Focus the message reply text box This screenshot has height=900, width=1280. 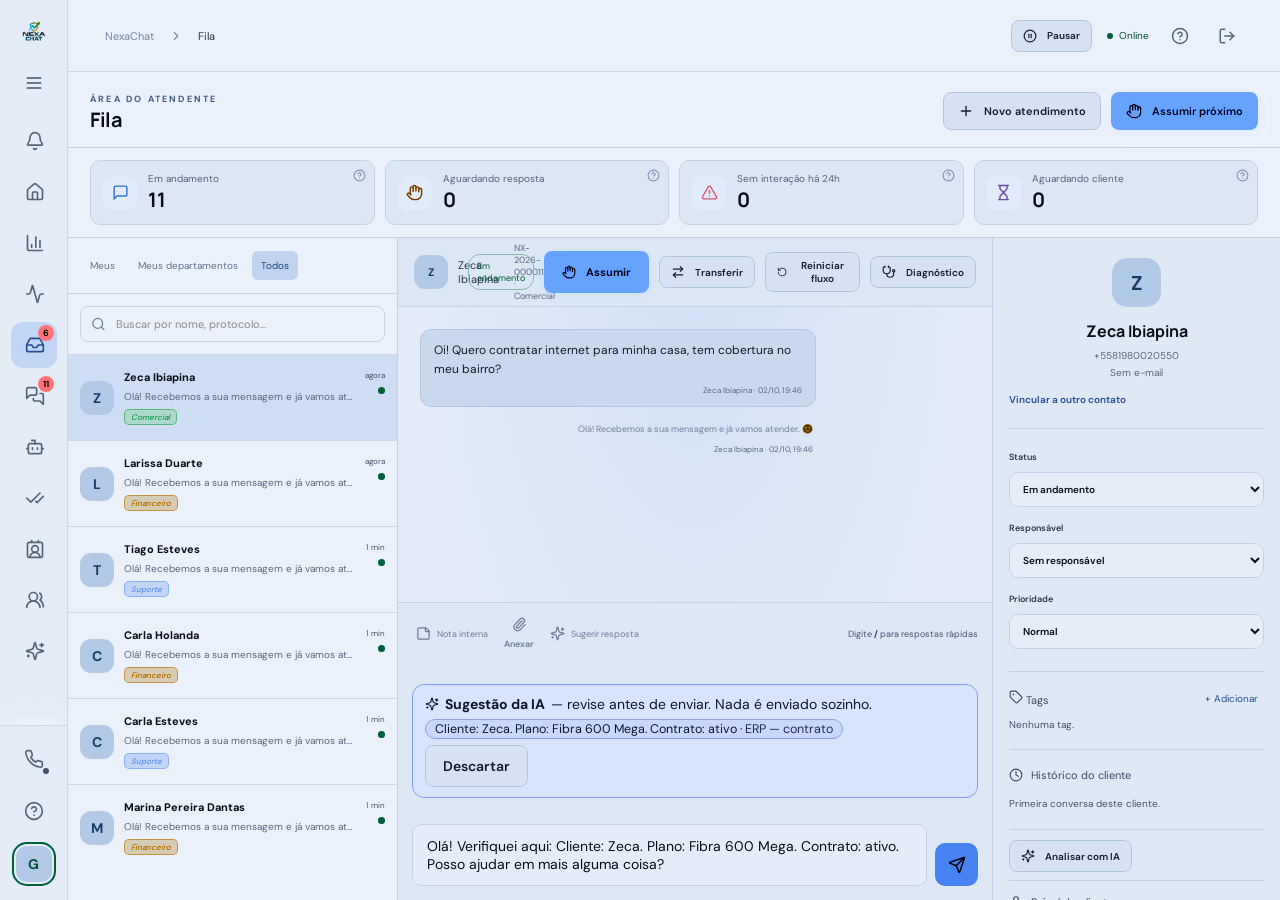669,855
